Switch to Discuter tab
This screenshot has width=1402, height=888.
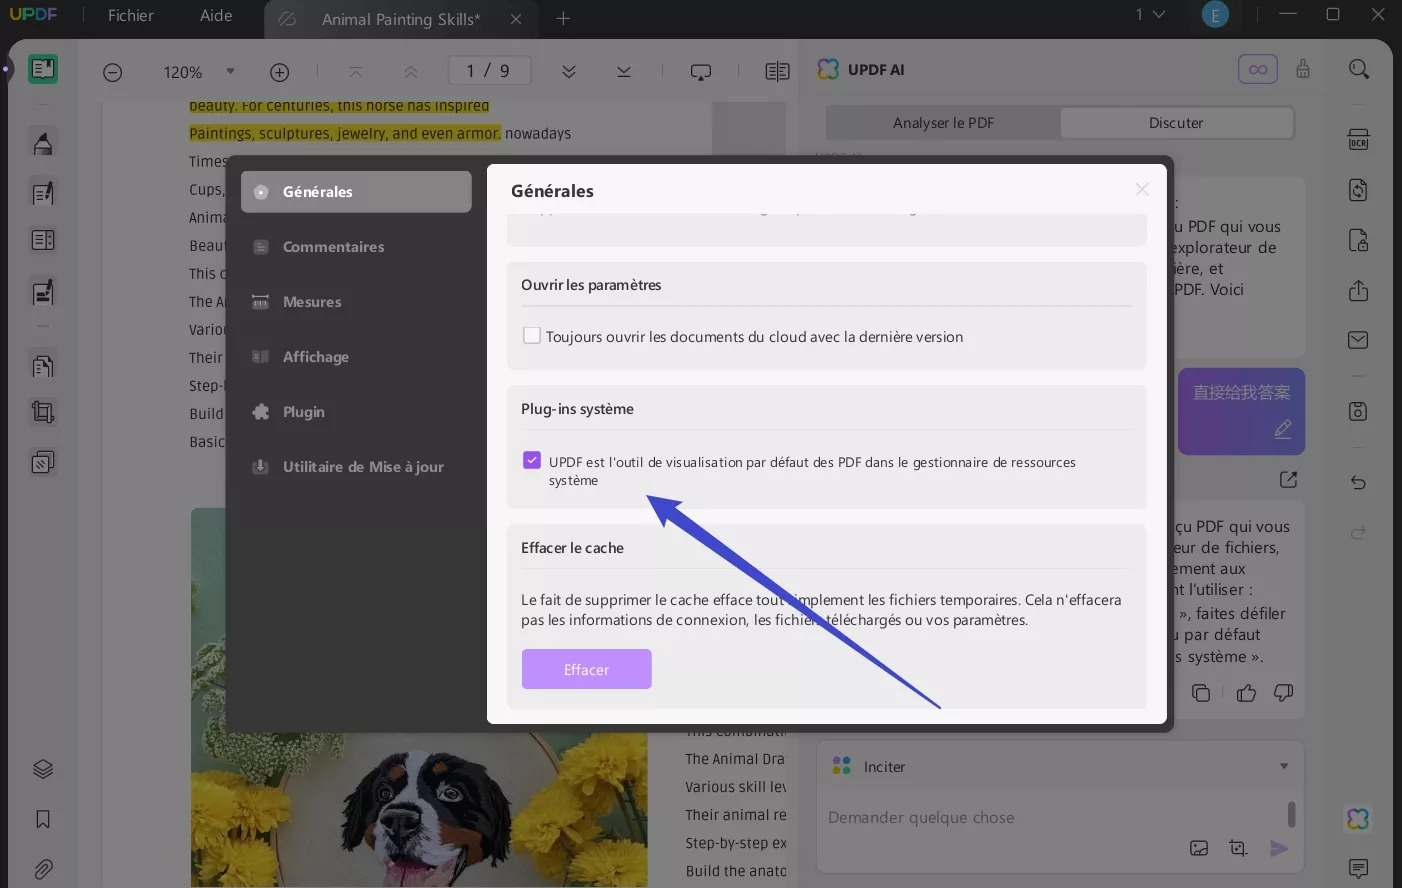[x=1176, y=123]
